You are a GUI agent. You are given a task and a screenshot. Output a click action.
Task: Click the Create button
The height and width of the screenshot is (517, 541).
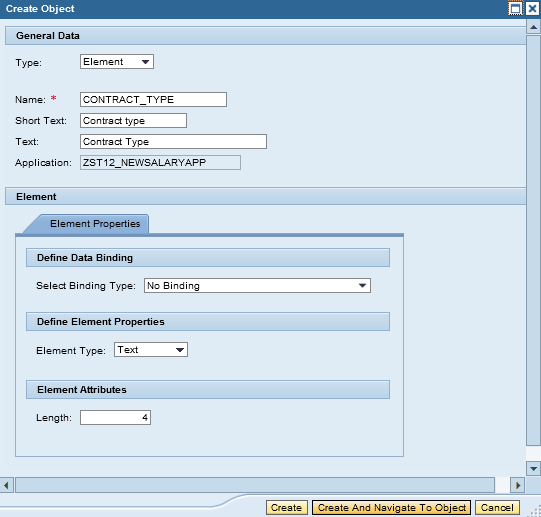pos(286,508)
